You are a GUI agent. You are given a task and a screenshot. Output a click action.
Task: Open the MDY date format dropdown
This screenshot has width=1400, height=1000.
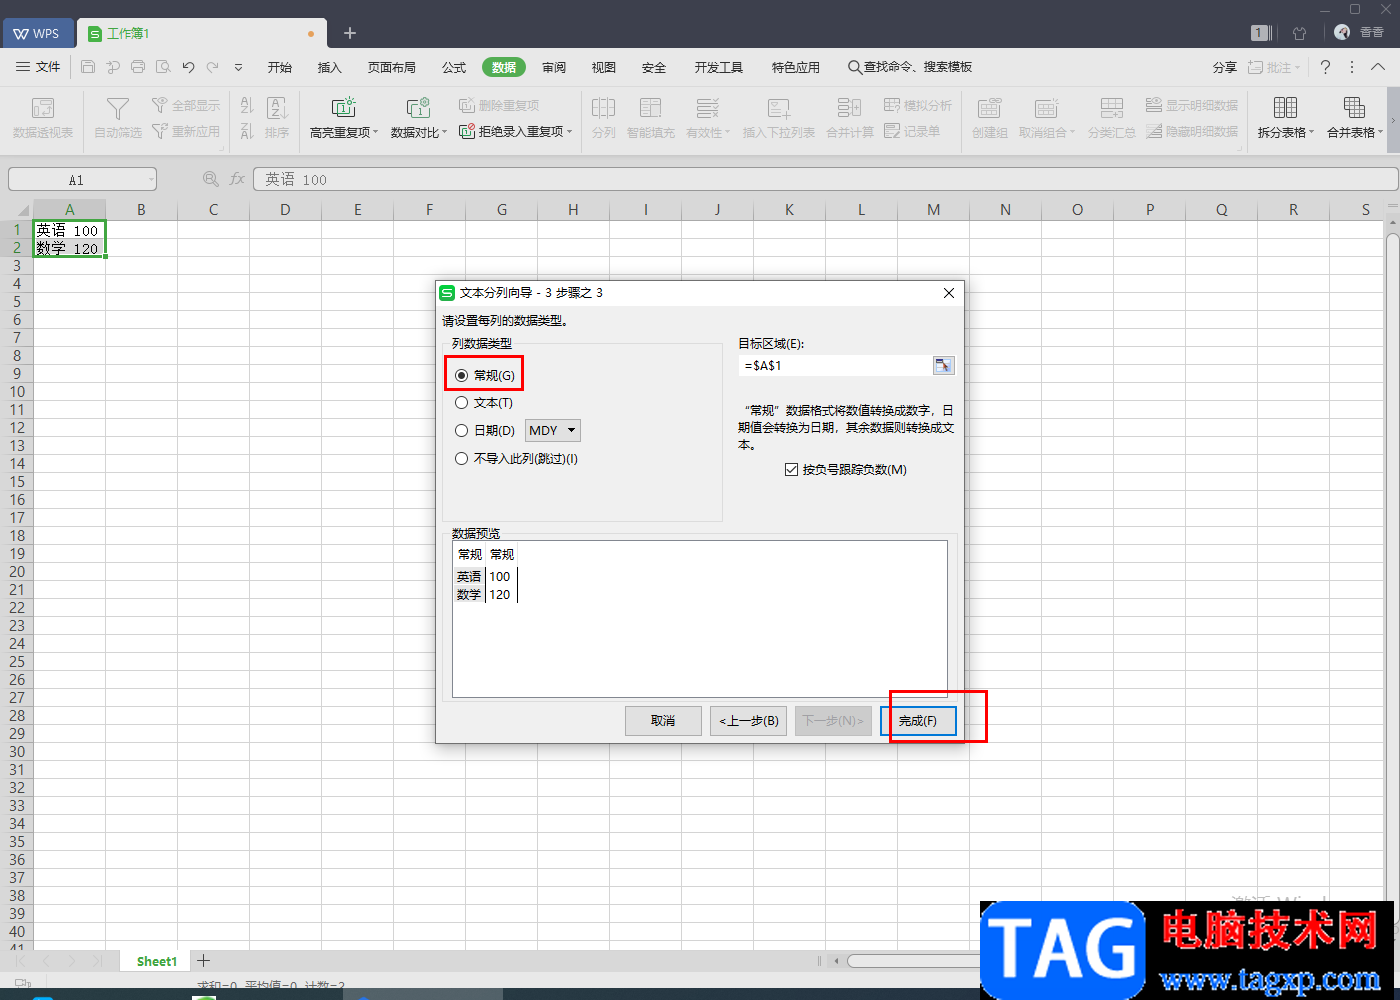(x=553, y=431)
